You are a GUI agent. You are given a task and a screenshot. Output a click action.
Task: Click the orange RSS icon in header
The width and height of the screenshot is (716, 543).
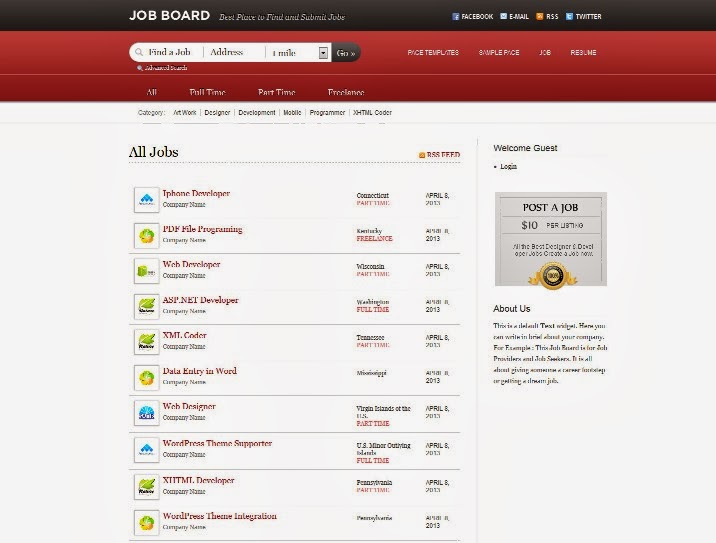click(539, 16)
